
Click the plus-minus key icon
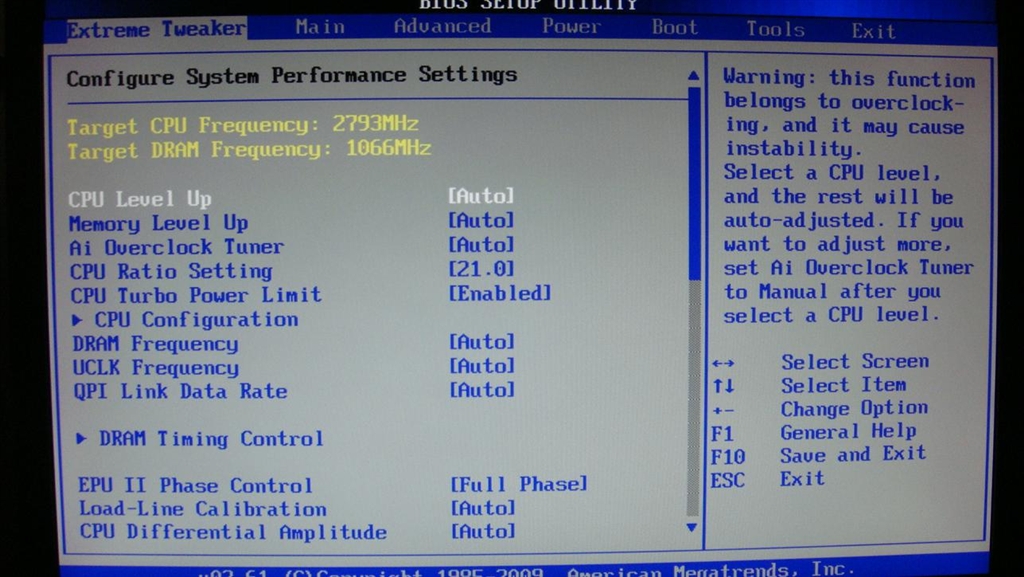click(x=724, y=411)
